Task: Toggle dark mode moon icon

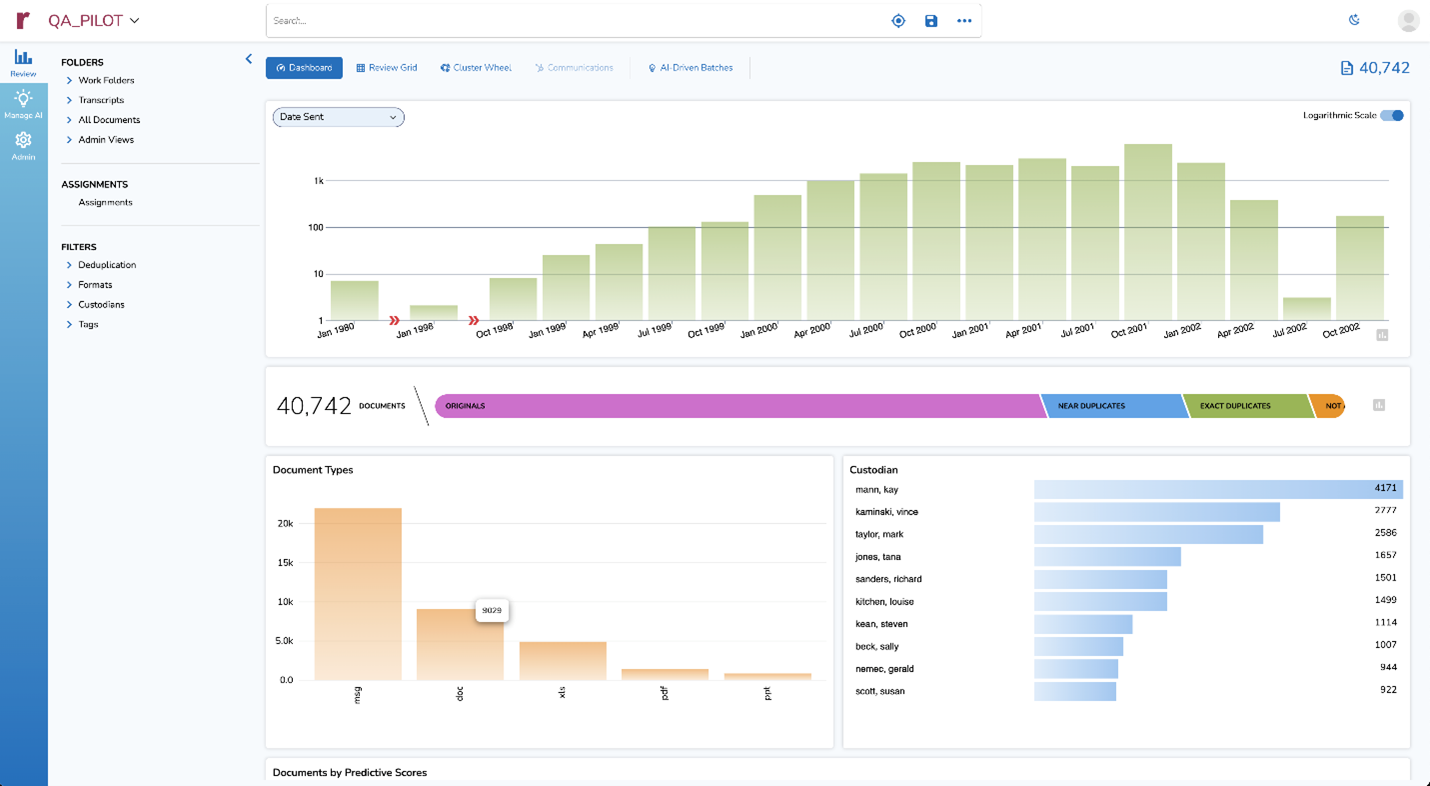Action: [x=1354, y=20]
